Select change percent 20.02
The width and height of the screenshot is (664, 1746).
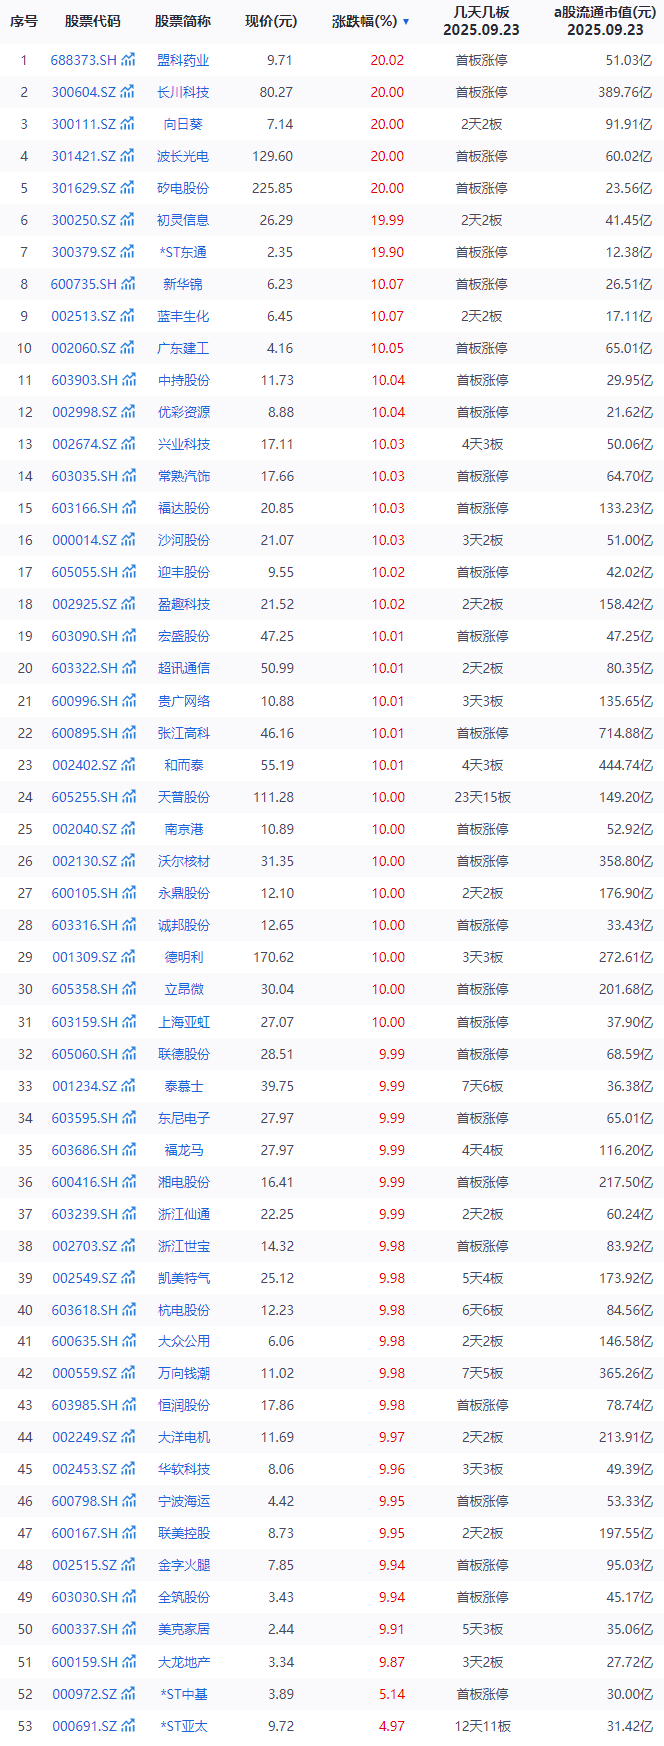point(387,60)
